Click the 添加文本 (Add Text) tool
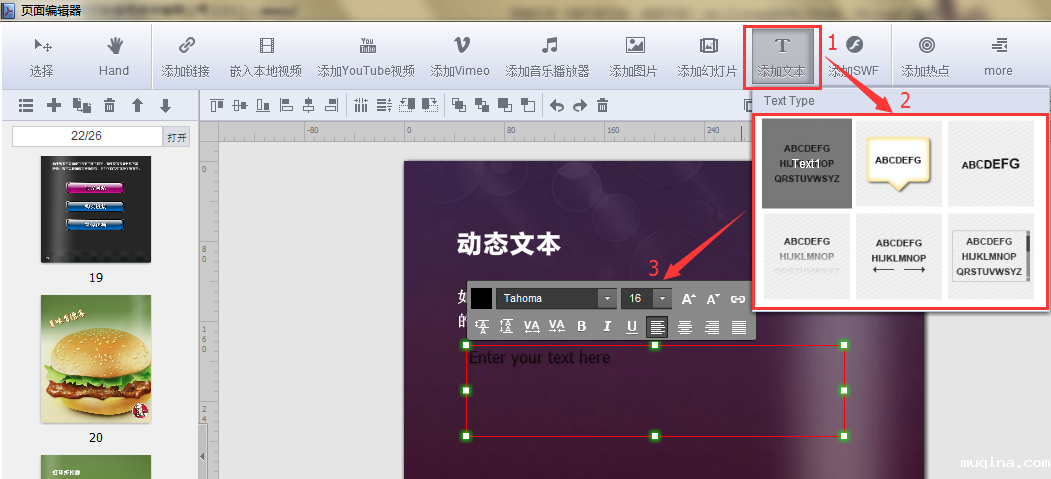The width and height of the screenshot is (1051, 479). tap(782, 57)
